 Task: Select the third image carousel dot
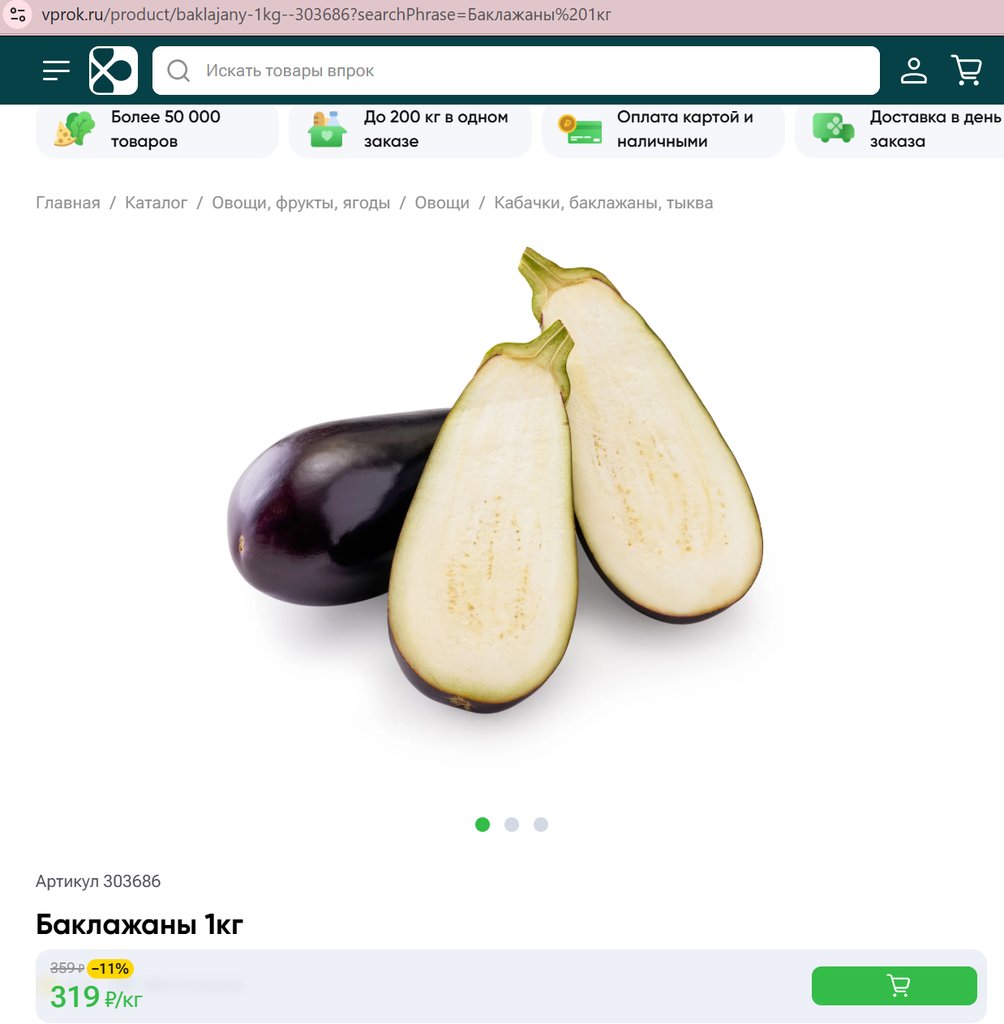click(x=541, y=825)
